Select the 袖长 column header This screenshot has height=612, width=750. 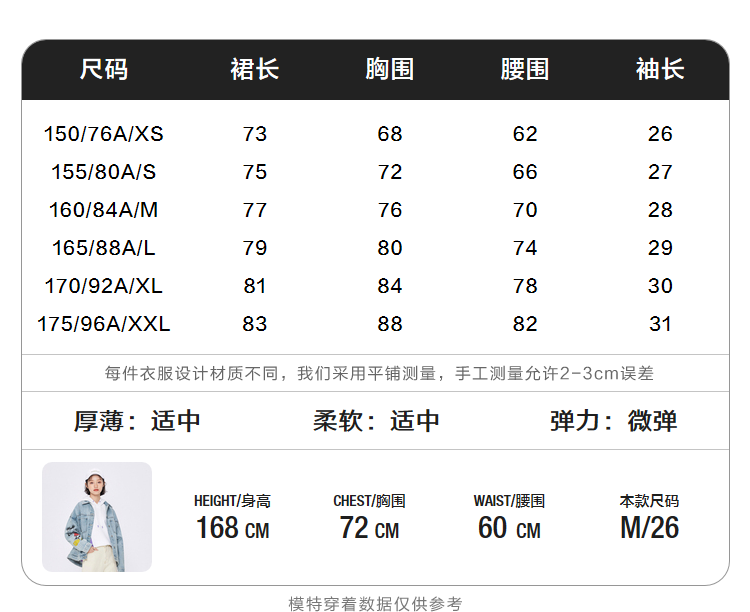coord(660,69)
